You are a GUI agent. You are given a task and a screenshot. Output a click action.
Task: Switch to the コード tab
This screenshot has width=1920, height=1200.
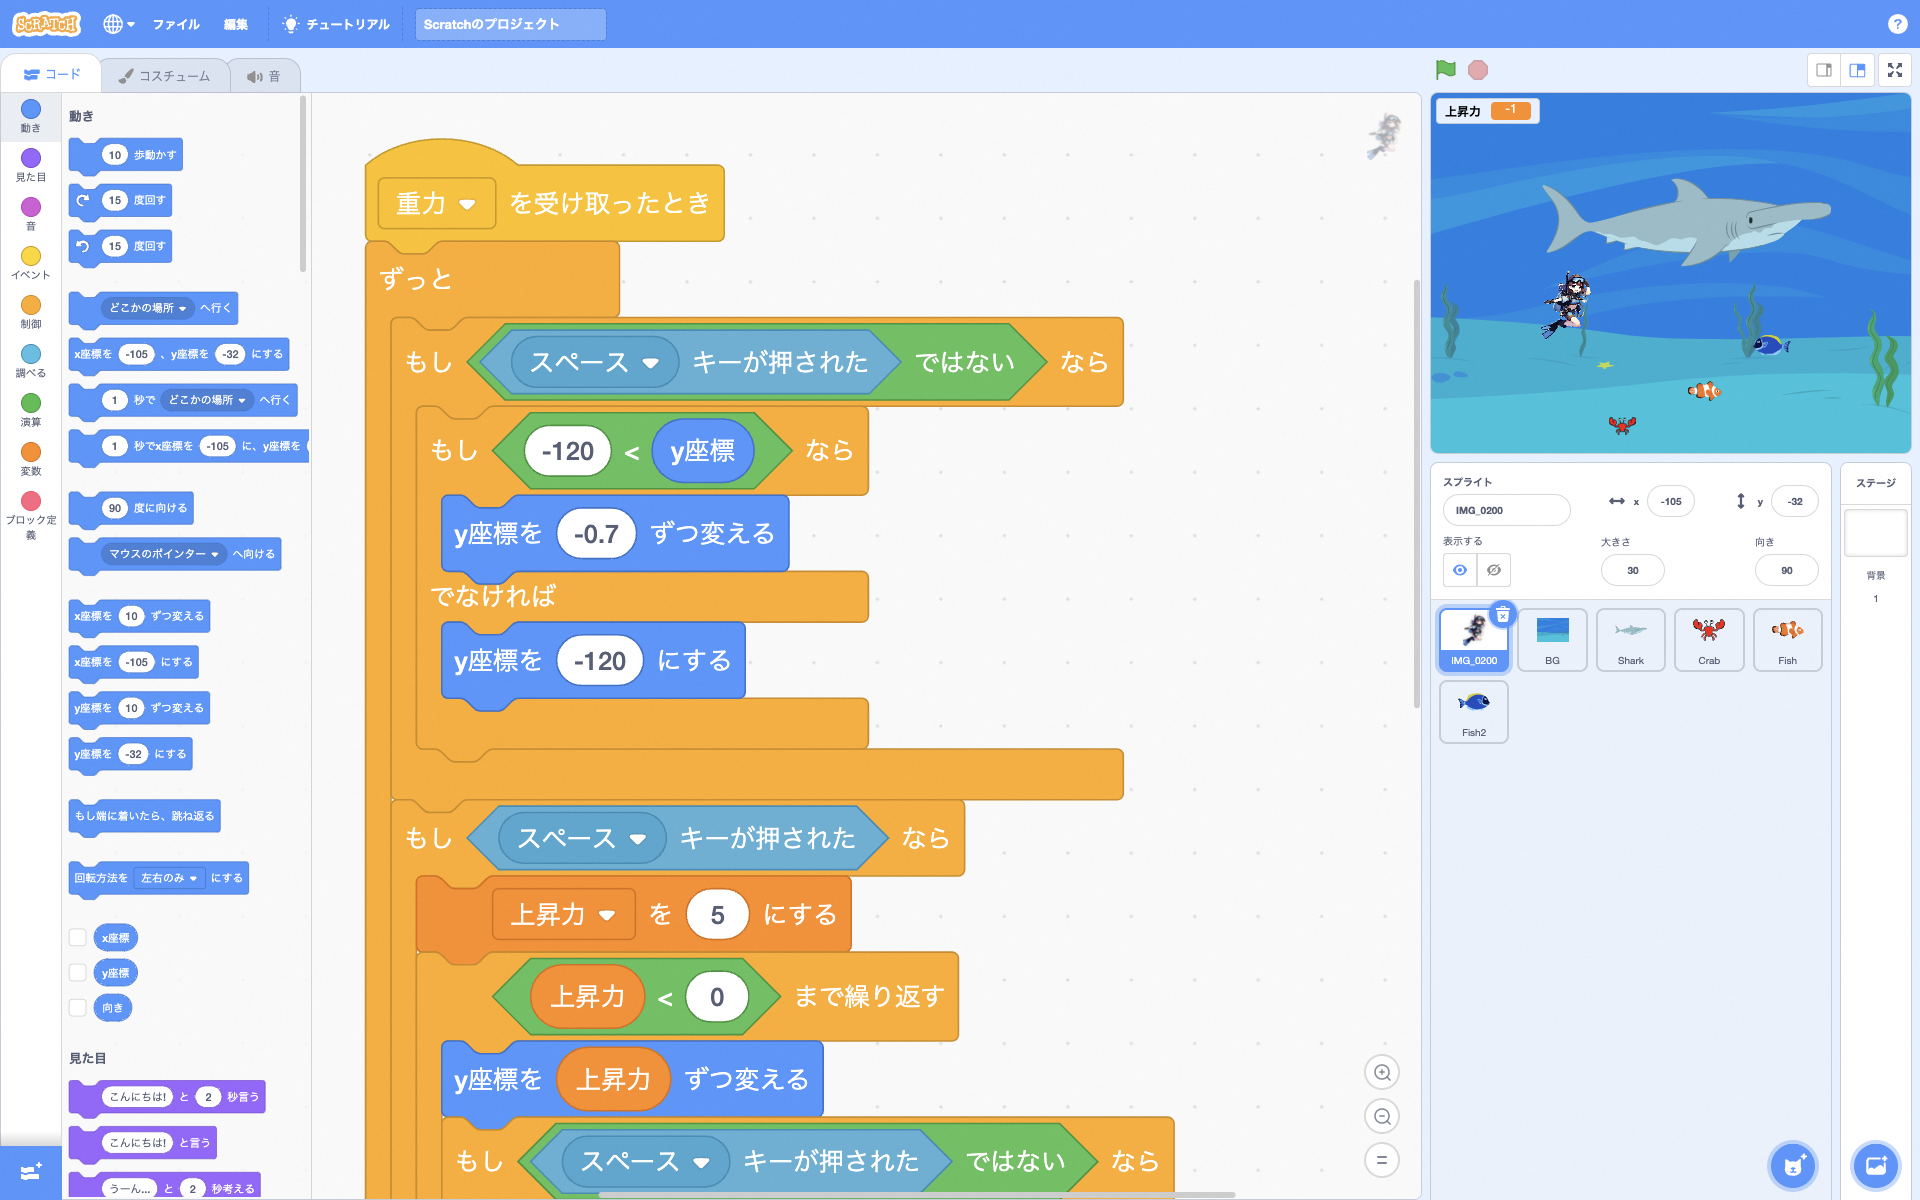(51, 75)
